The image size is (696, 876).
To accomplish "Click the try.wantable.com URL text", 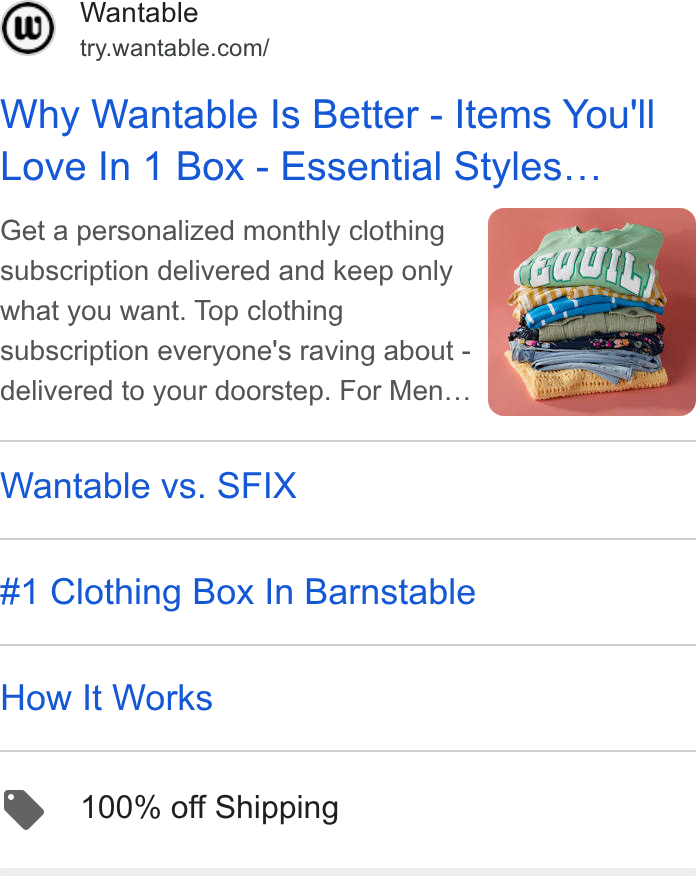I will 174,48.
